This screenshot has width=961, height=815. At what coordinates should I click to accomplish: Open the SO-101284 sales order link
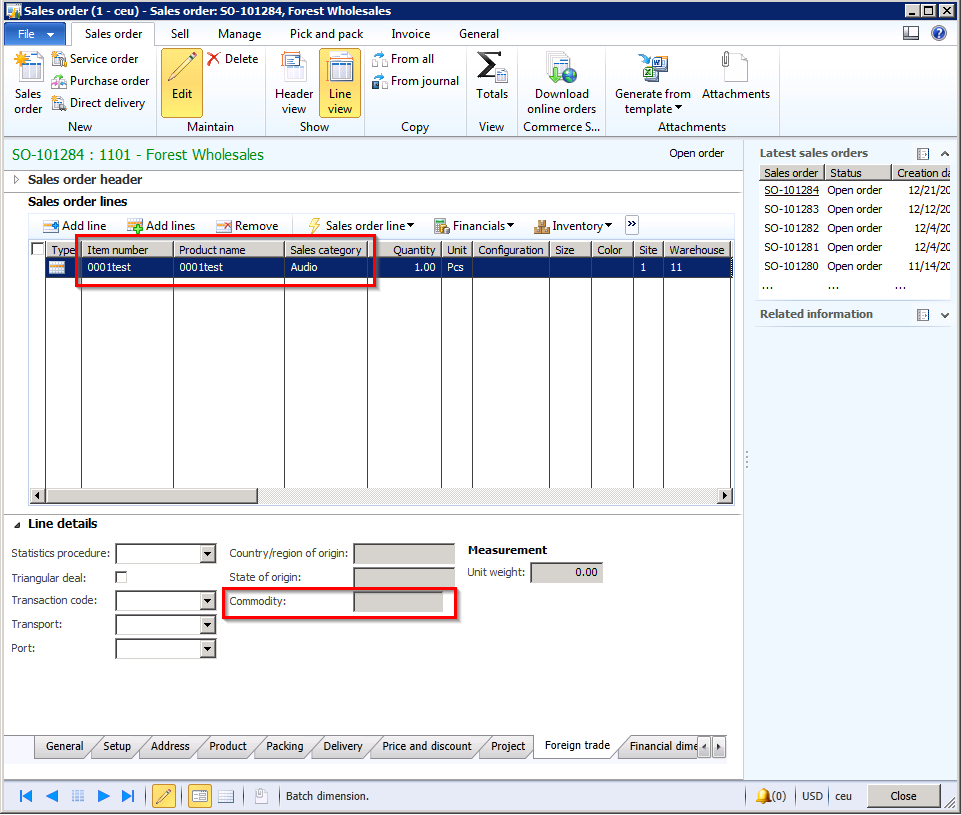(790, 190)
